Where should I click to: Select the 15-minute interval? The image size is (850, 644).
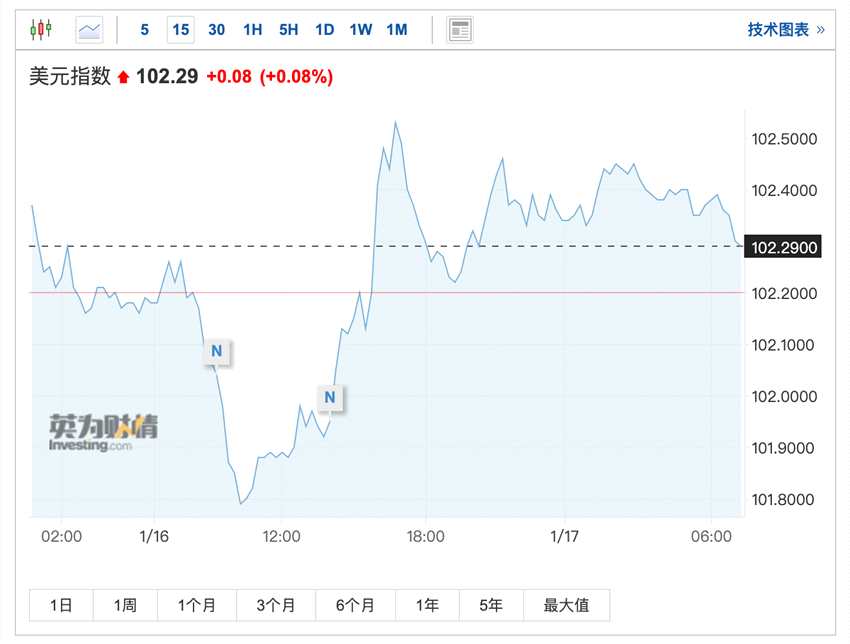click(181, 30)
